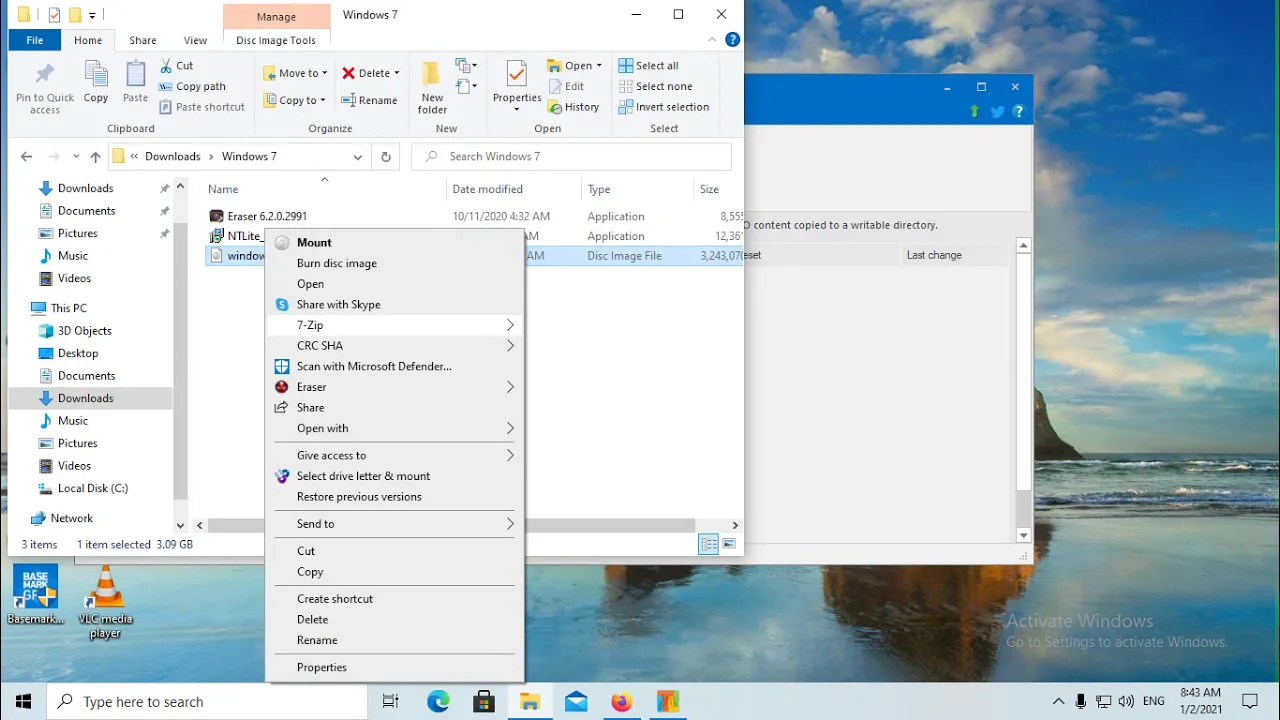Click Select all in ribbon
The height and width of the screenshot is (720, 1280).
tap(648, 66)
